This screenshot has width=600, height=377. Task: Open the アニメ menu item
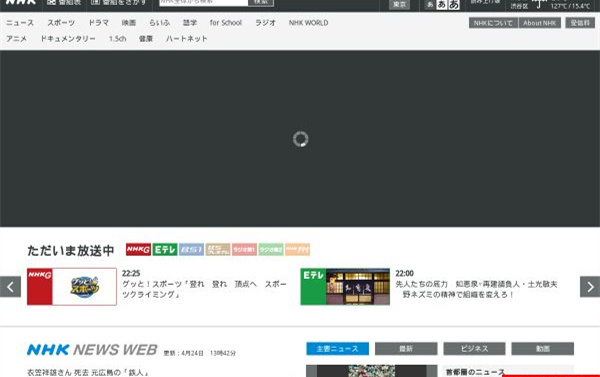pos(16,39)
